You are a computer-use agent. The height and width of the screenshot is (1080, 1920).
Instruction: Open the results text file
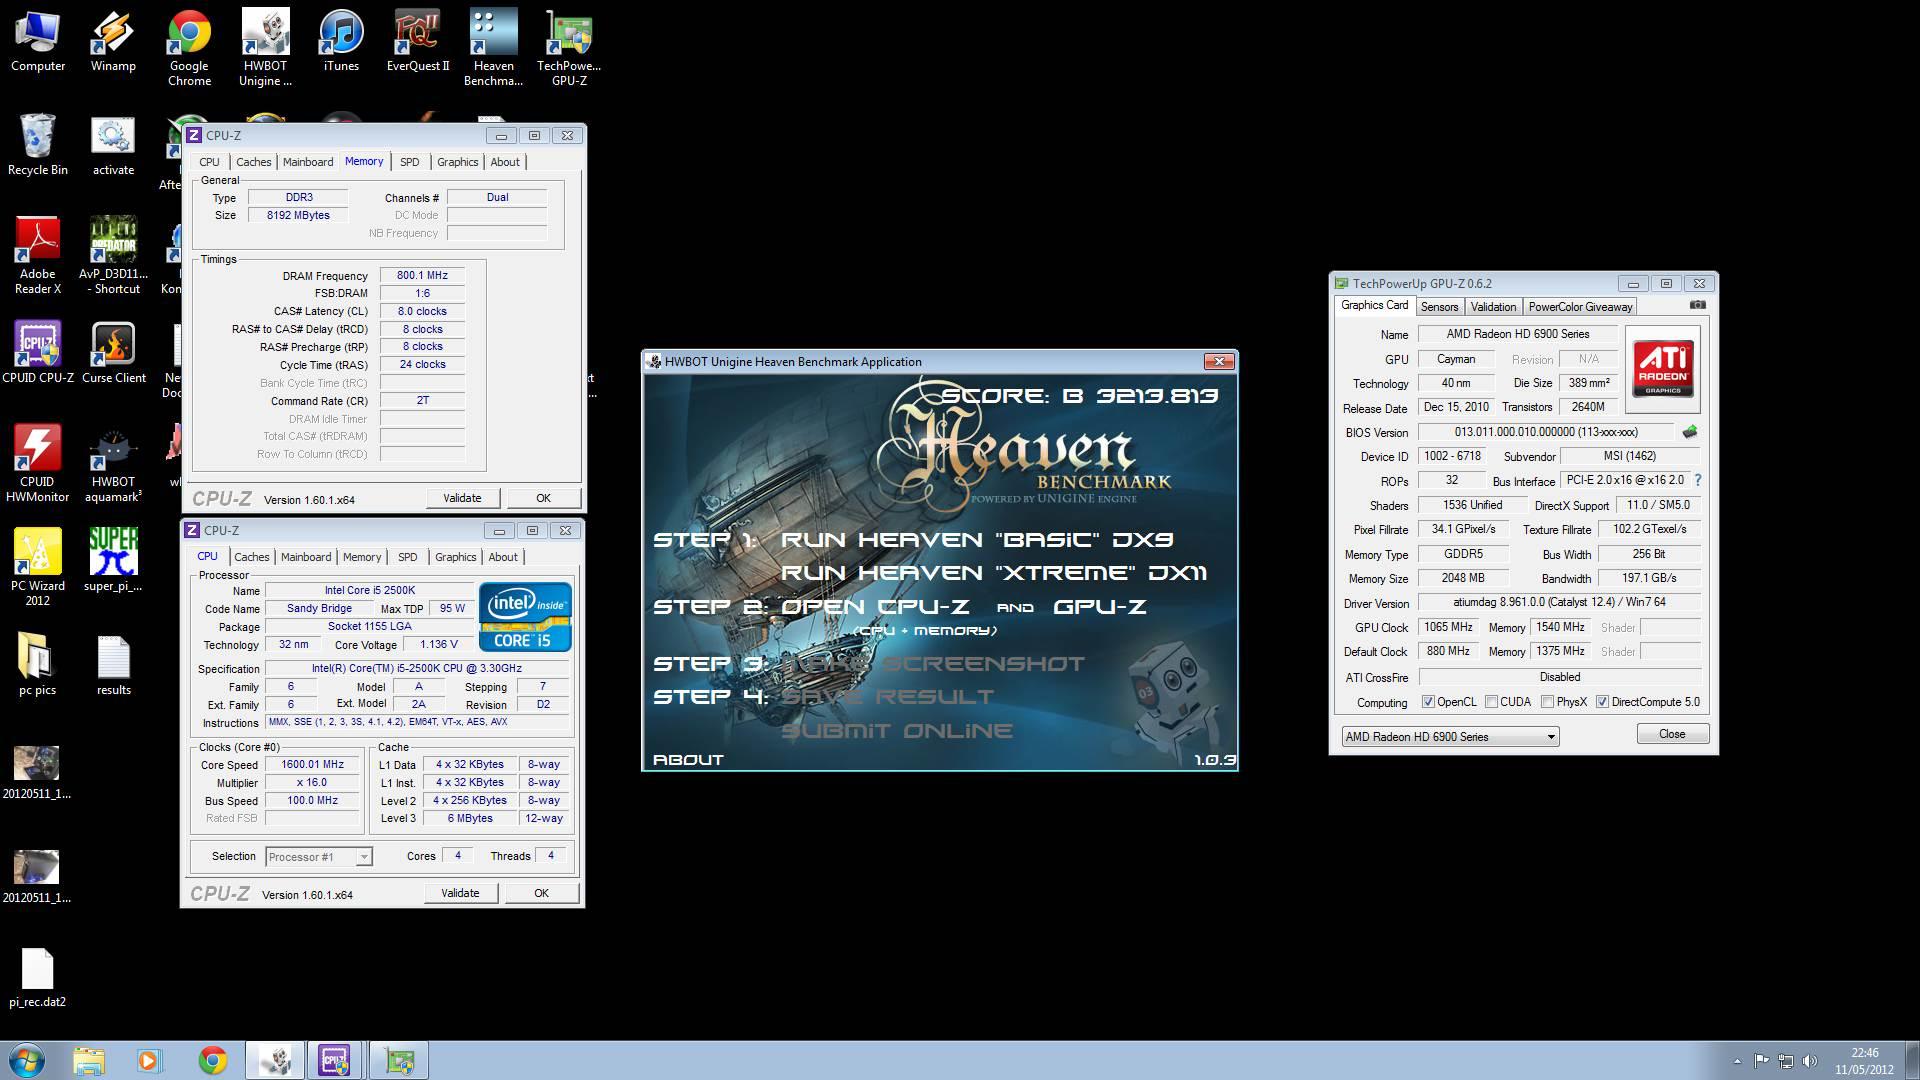tap(113, 664)
